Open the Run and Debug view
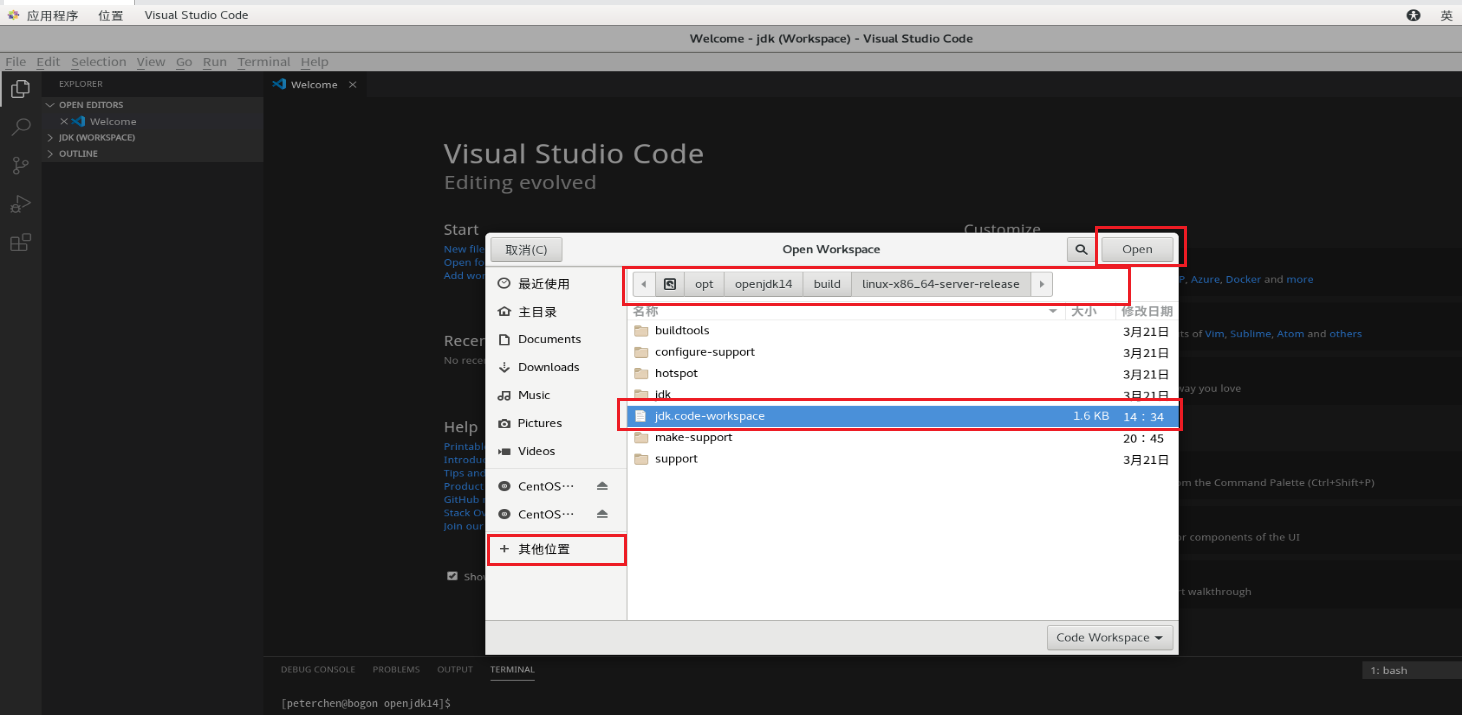This screenshot has width=1462, height=715. pos(20,204)
